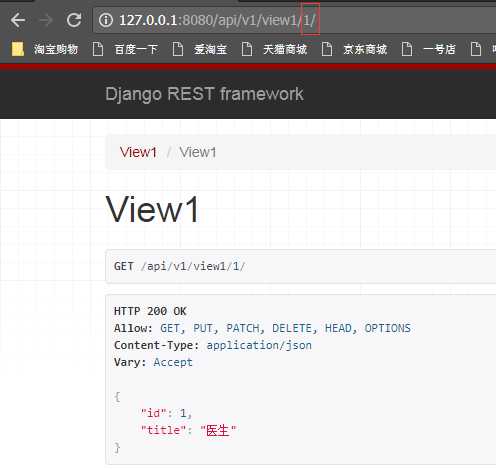Open the 爱淘宝 bookmark

tap(200, 49)
